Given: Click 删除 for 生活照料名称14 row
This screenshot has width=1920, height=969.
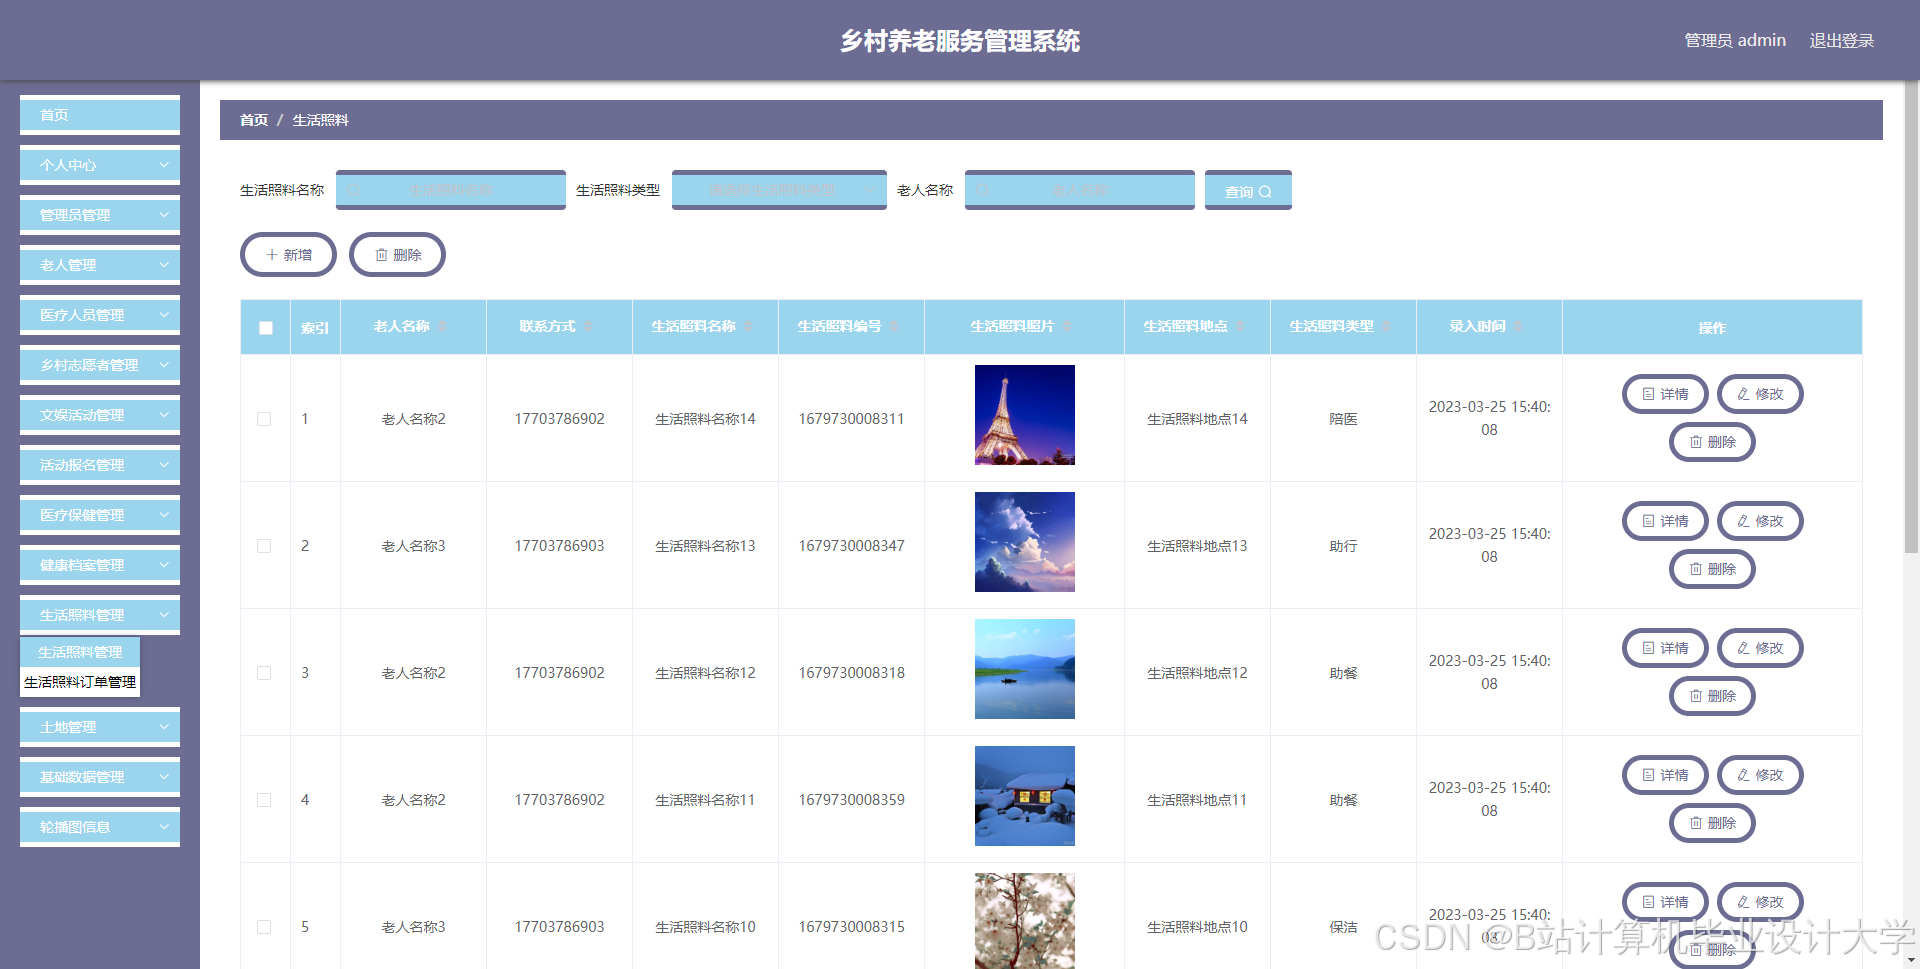Looking at the screenshot, I should (1712, 442).
